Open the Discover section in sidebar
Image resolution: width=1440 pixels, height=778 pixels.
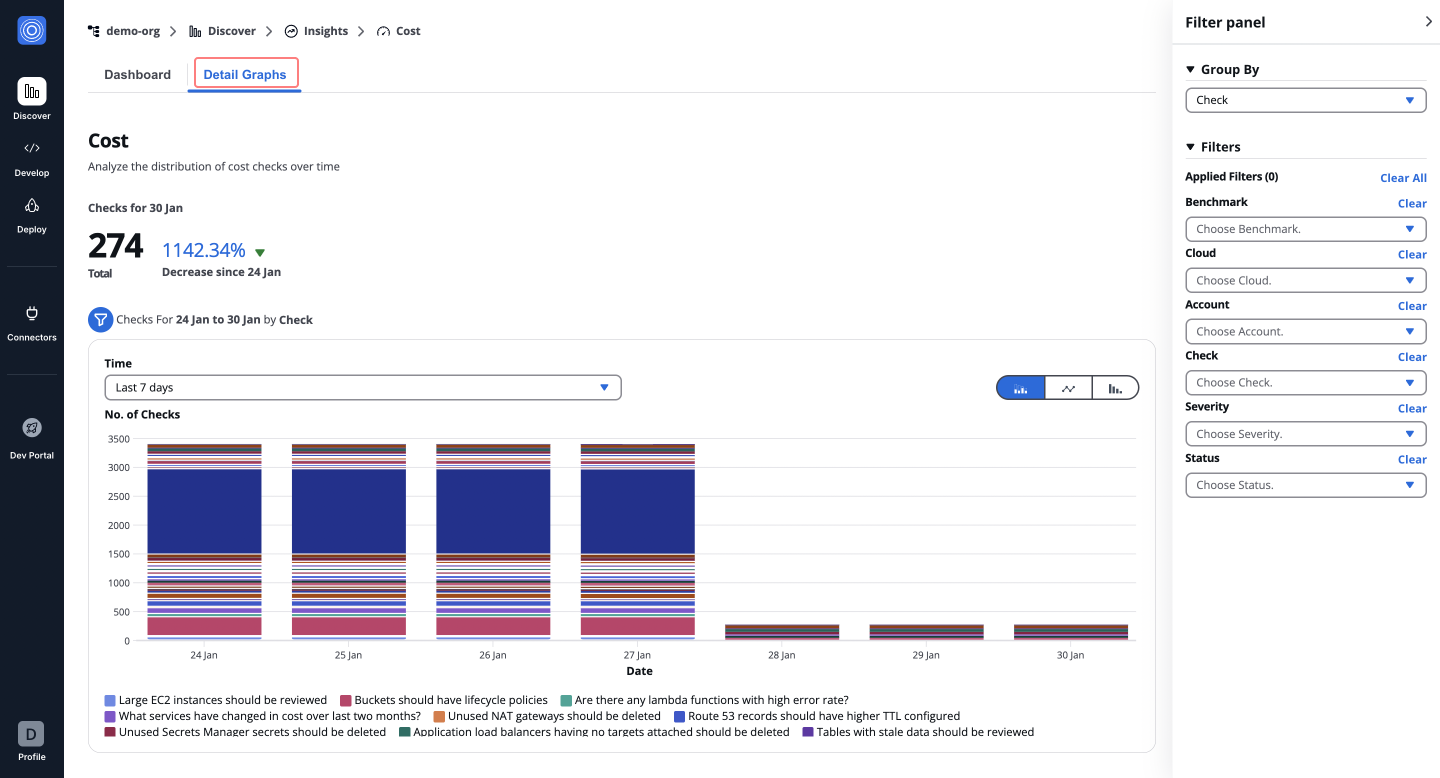point(31,100)
